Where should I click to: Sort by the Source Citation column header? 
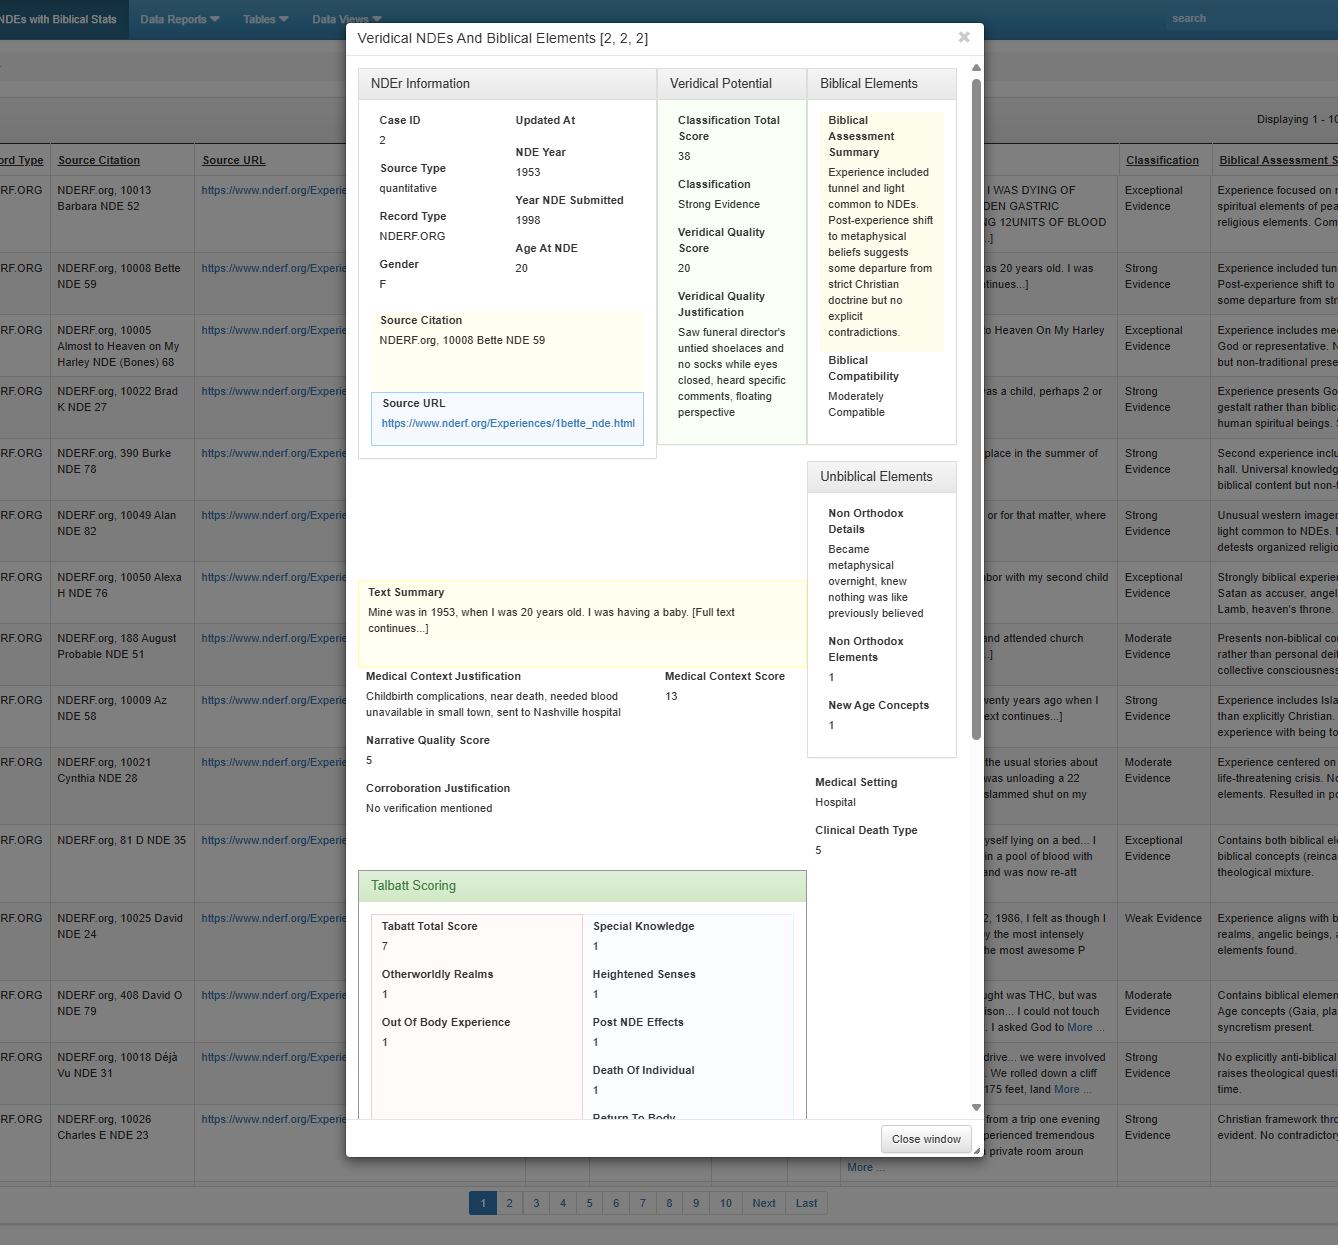pos(99,160)
